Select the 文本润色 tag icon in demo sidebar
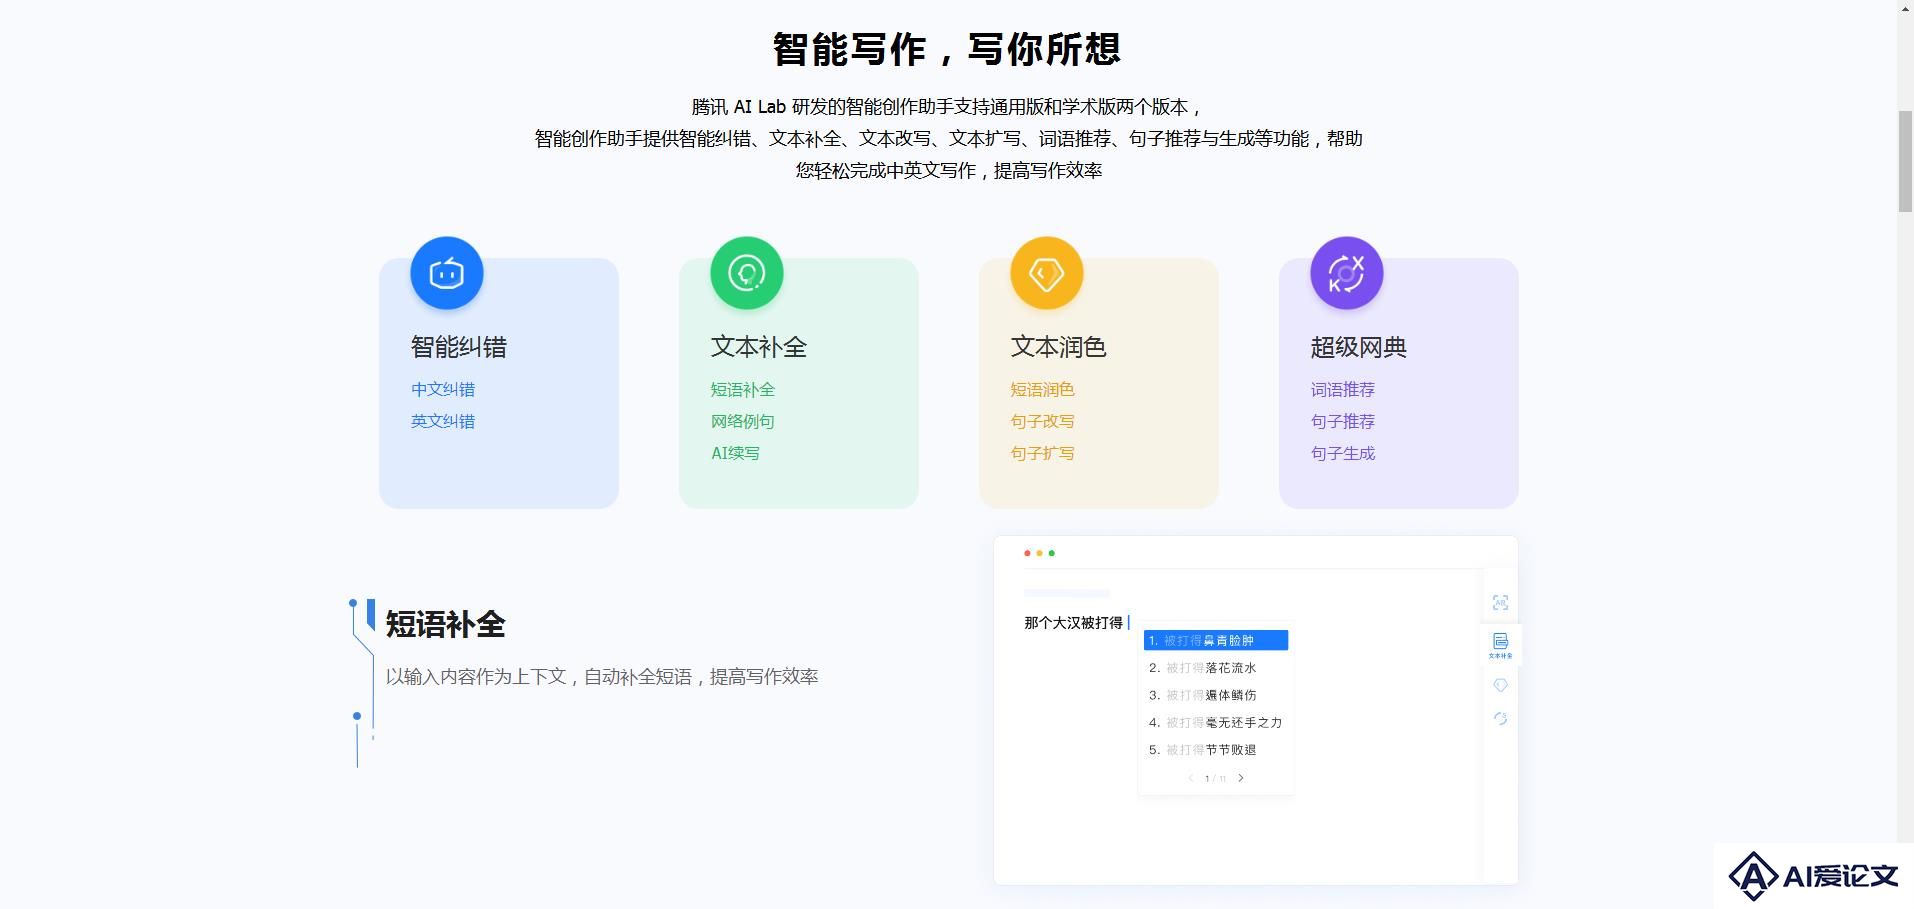Viewport: 1914px width, 909px height. pyautogui.click(x=1500, y=685)
